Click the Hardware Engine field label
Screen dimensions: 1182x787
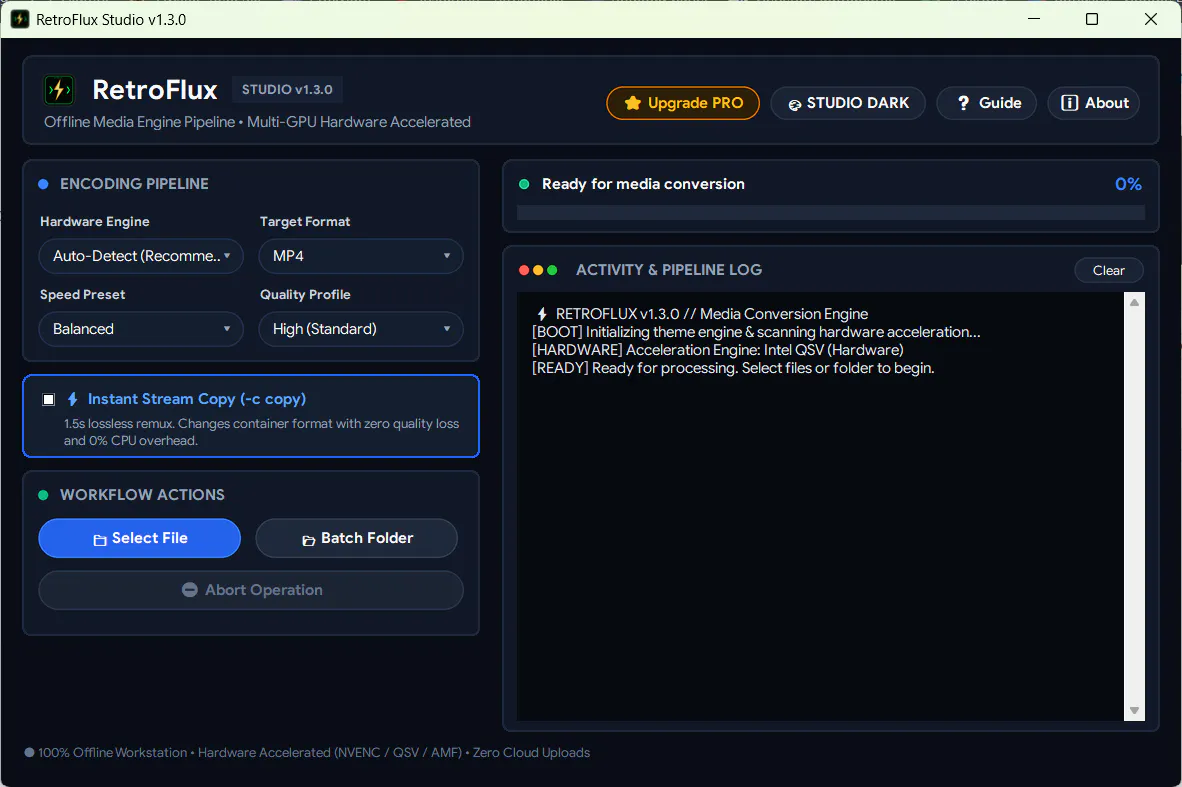pyautogui.click(x=95, y=222)
